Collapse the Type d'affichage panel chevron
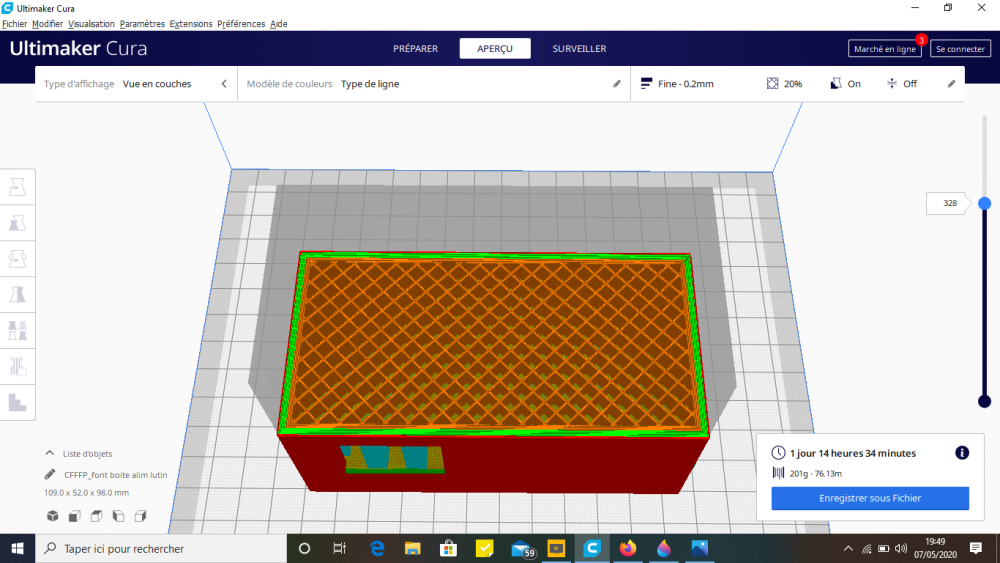Viewport: 1000px width, 563px height. pyautogui.click(x=224, y=84)
